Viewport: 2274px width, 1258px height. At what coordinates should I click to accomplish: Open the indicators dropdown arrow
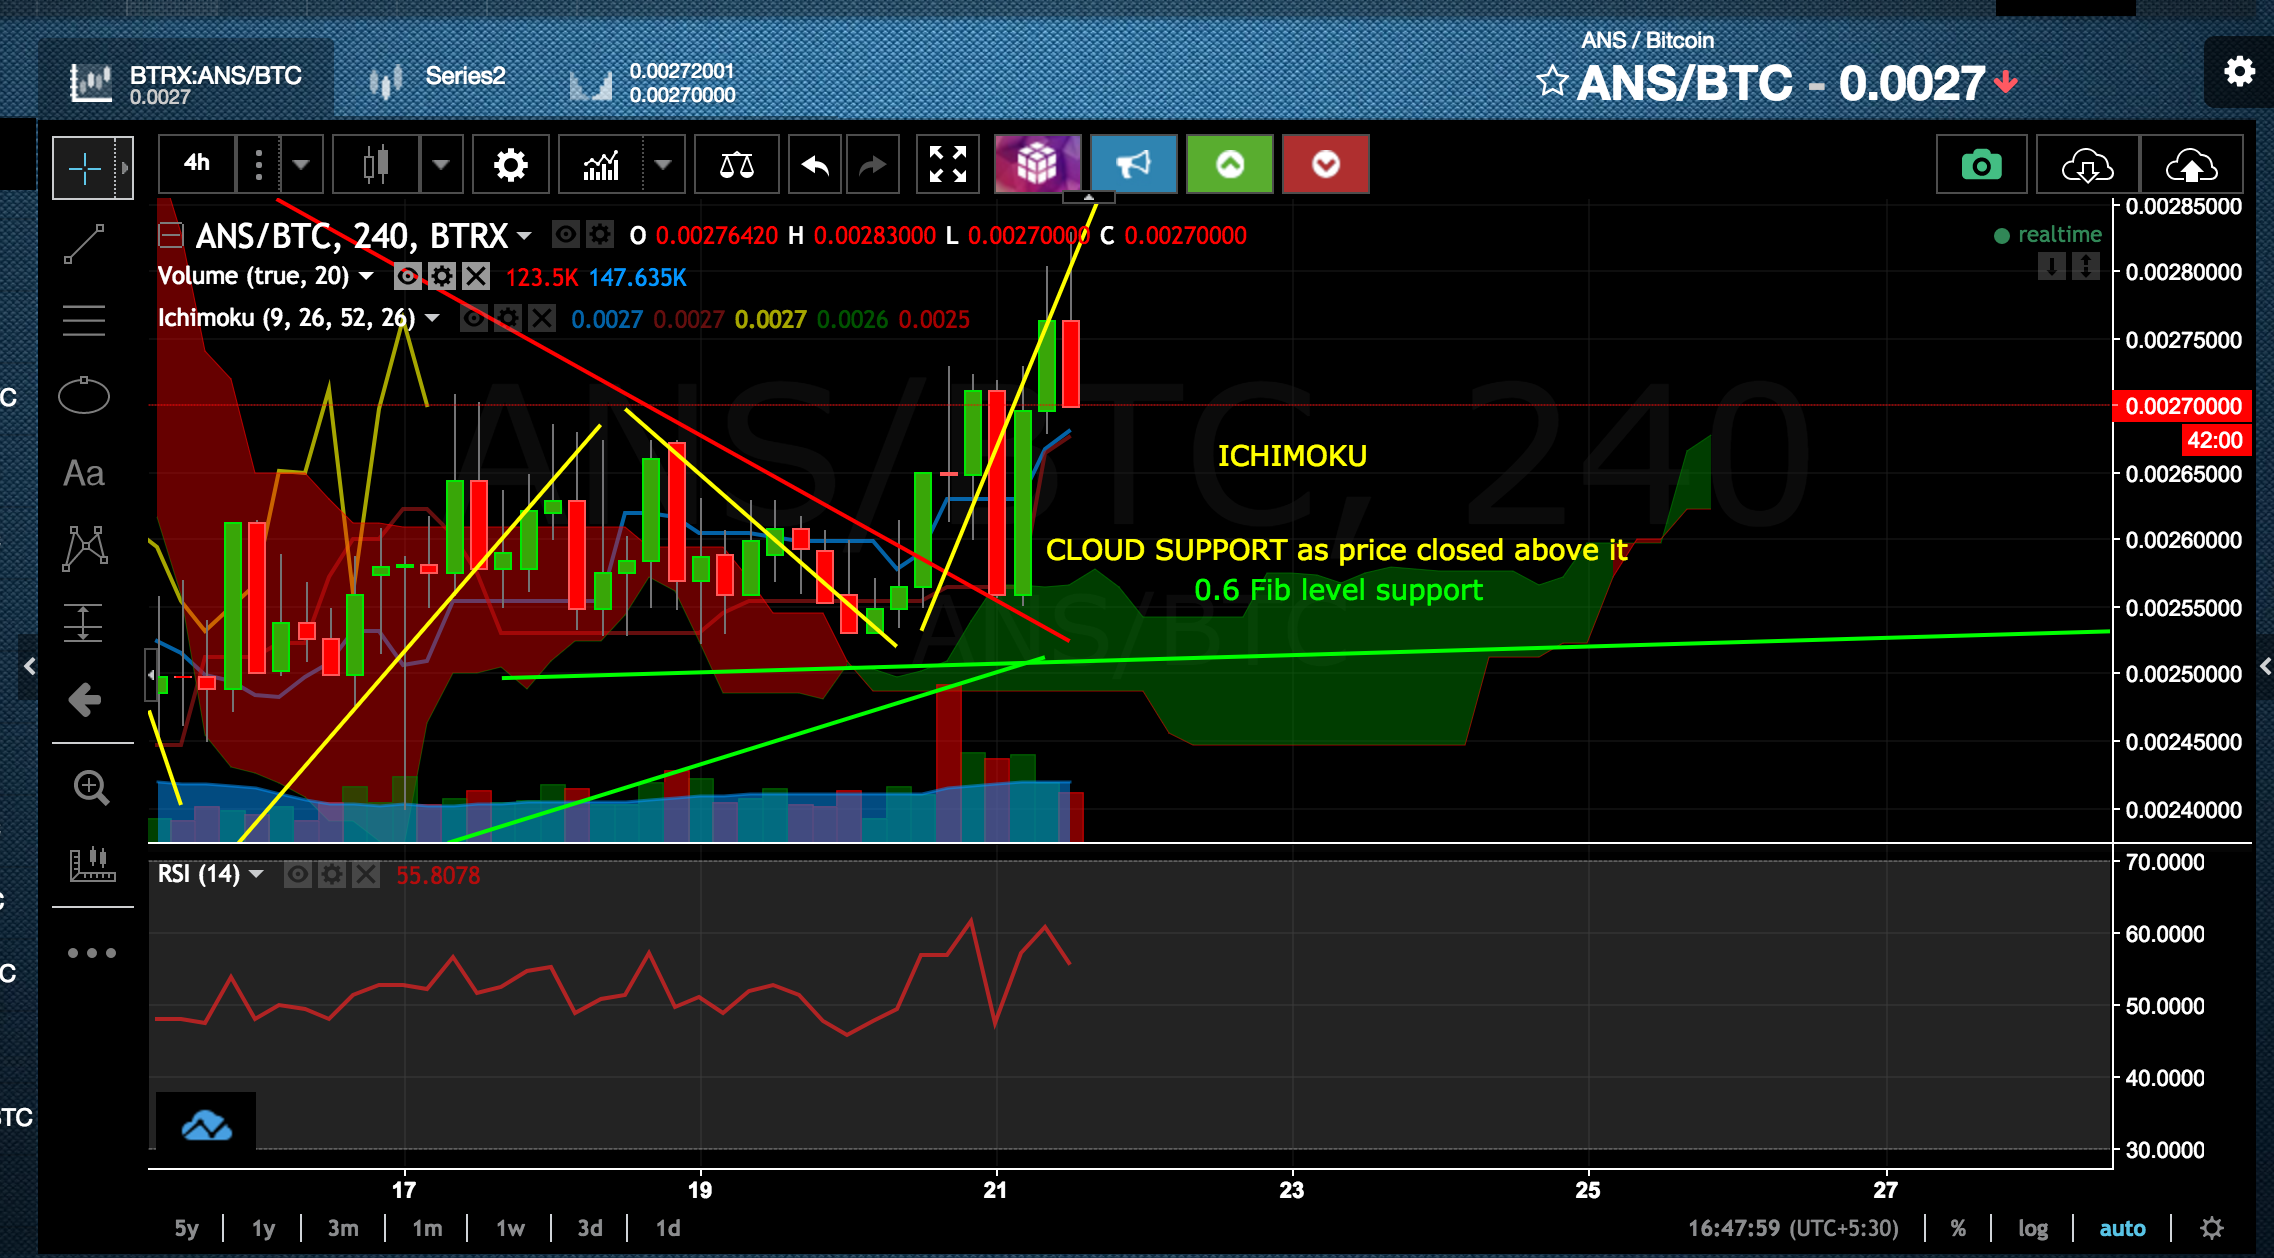click(662, 165)
